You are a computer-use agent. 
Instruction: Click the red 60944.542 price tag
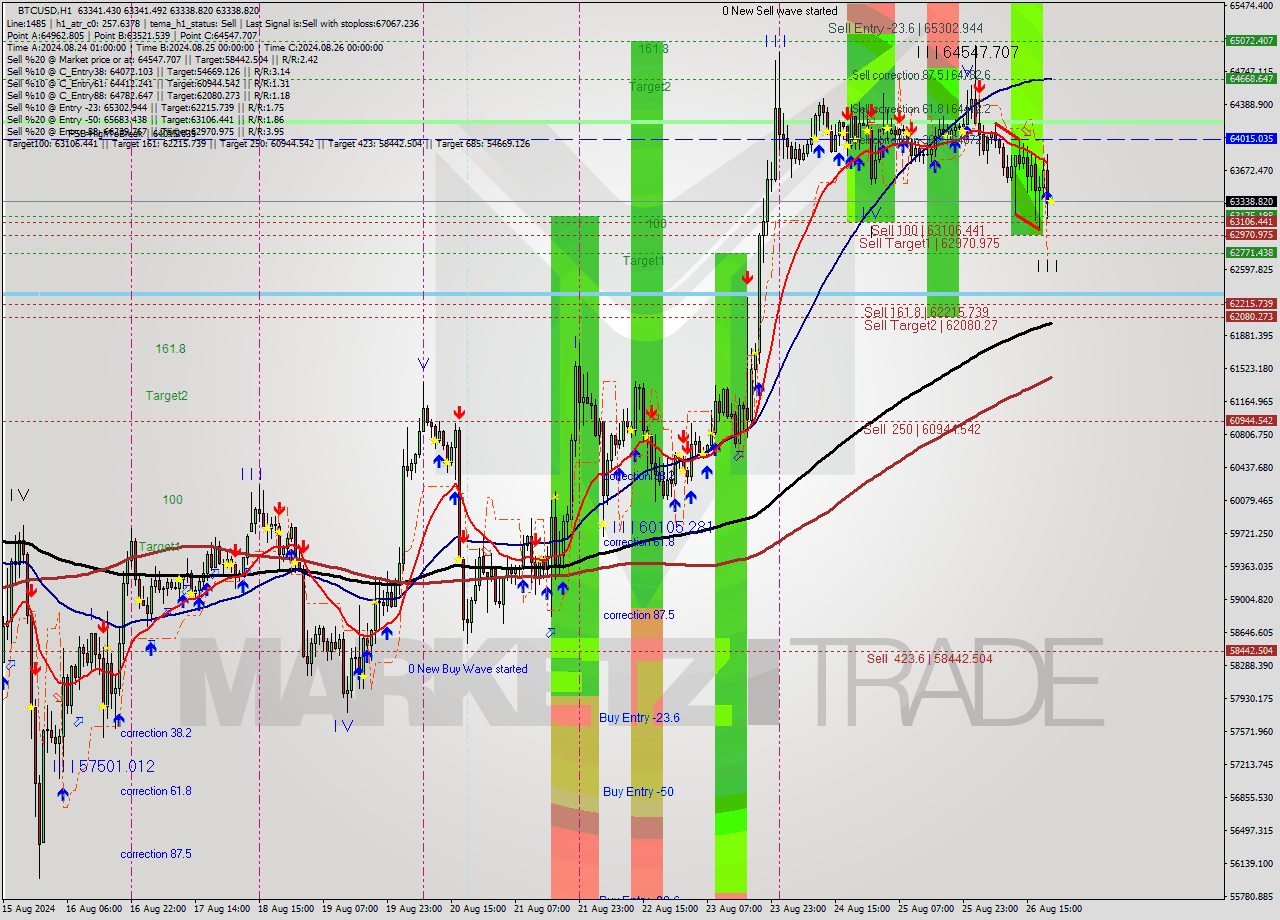point(1251,421)
